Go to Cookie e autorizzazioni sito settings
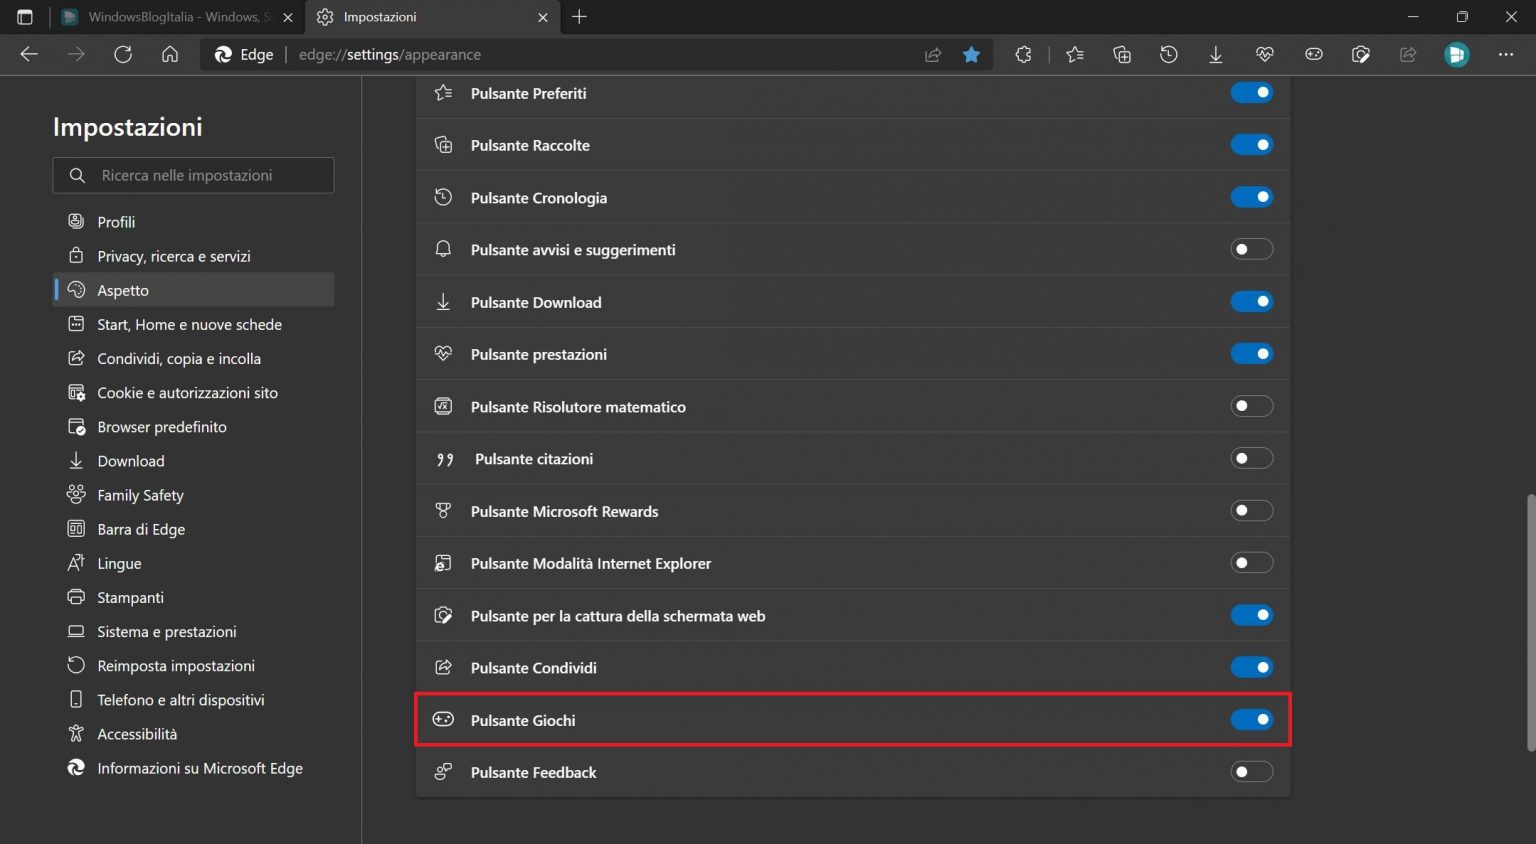1536x844 pixels. [187, 392]
